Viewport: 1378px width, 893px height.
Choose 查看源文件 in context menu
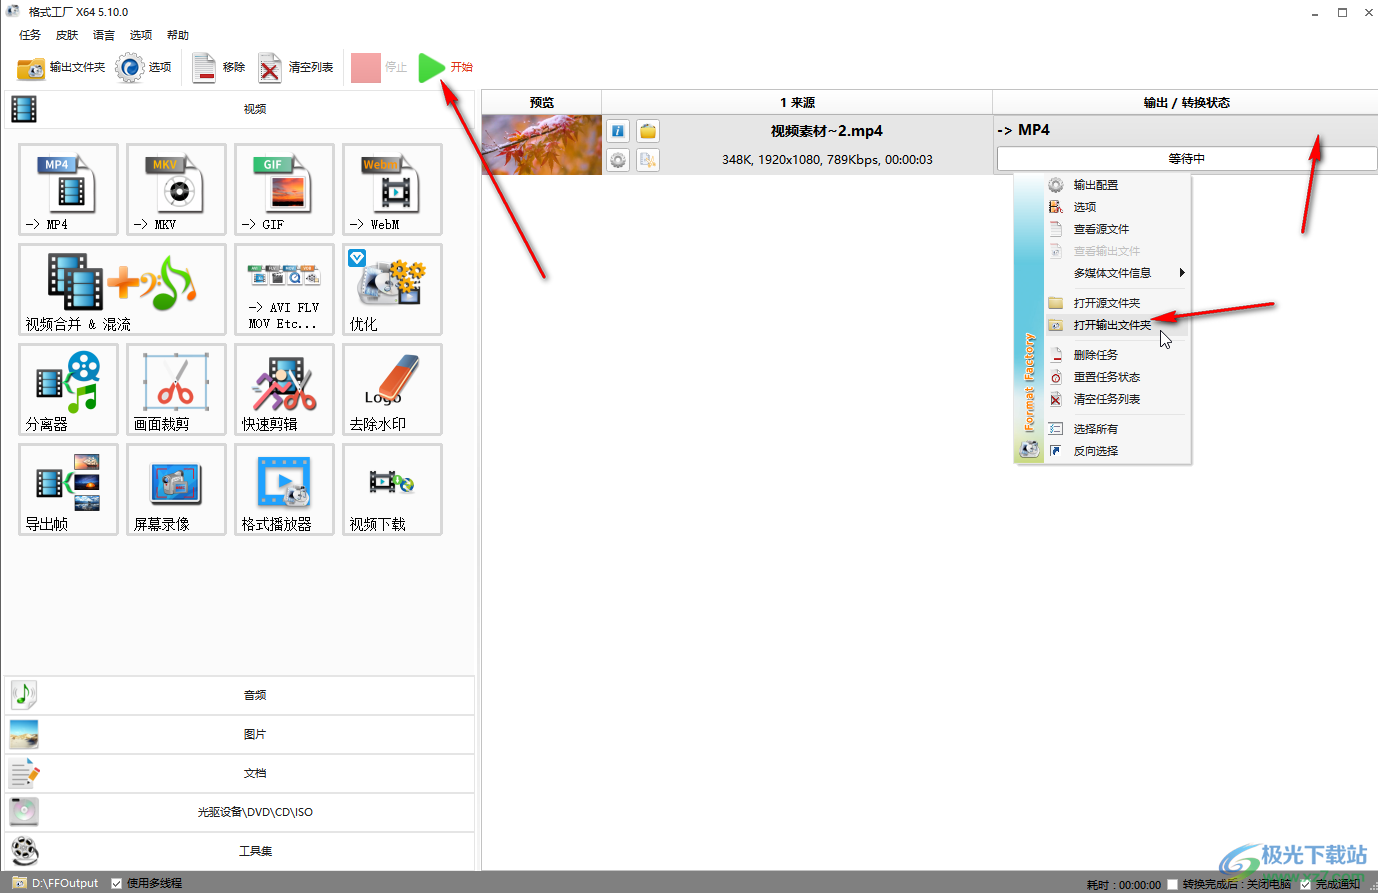(x=1117, y=229)
